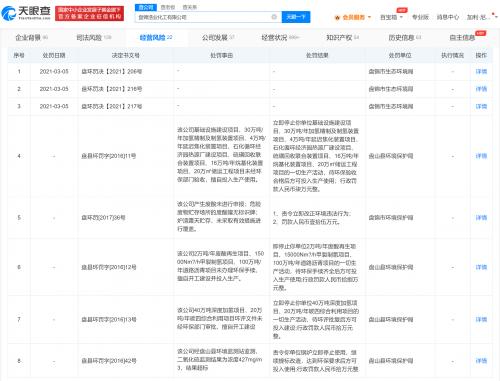The height and width of the screenshot is (381, 500).
Task: Click the 2021-03-05 date in row 2
Action: pyautogui.click(x=54, y=89)
